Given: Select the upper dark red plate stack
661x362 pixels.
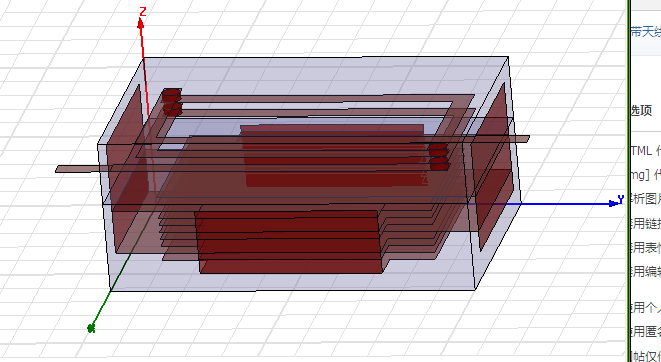Looking at the screenshot, I should click(x=333, y=155).
